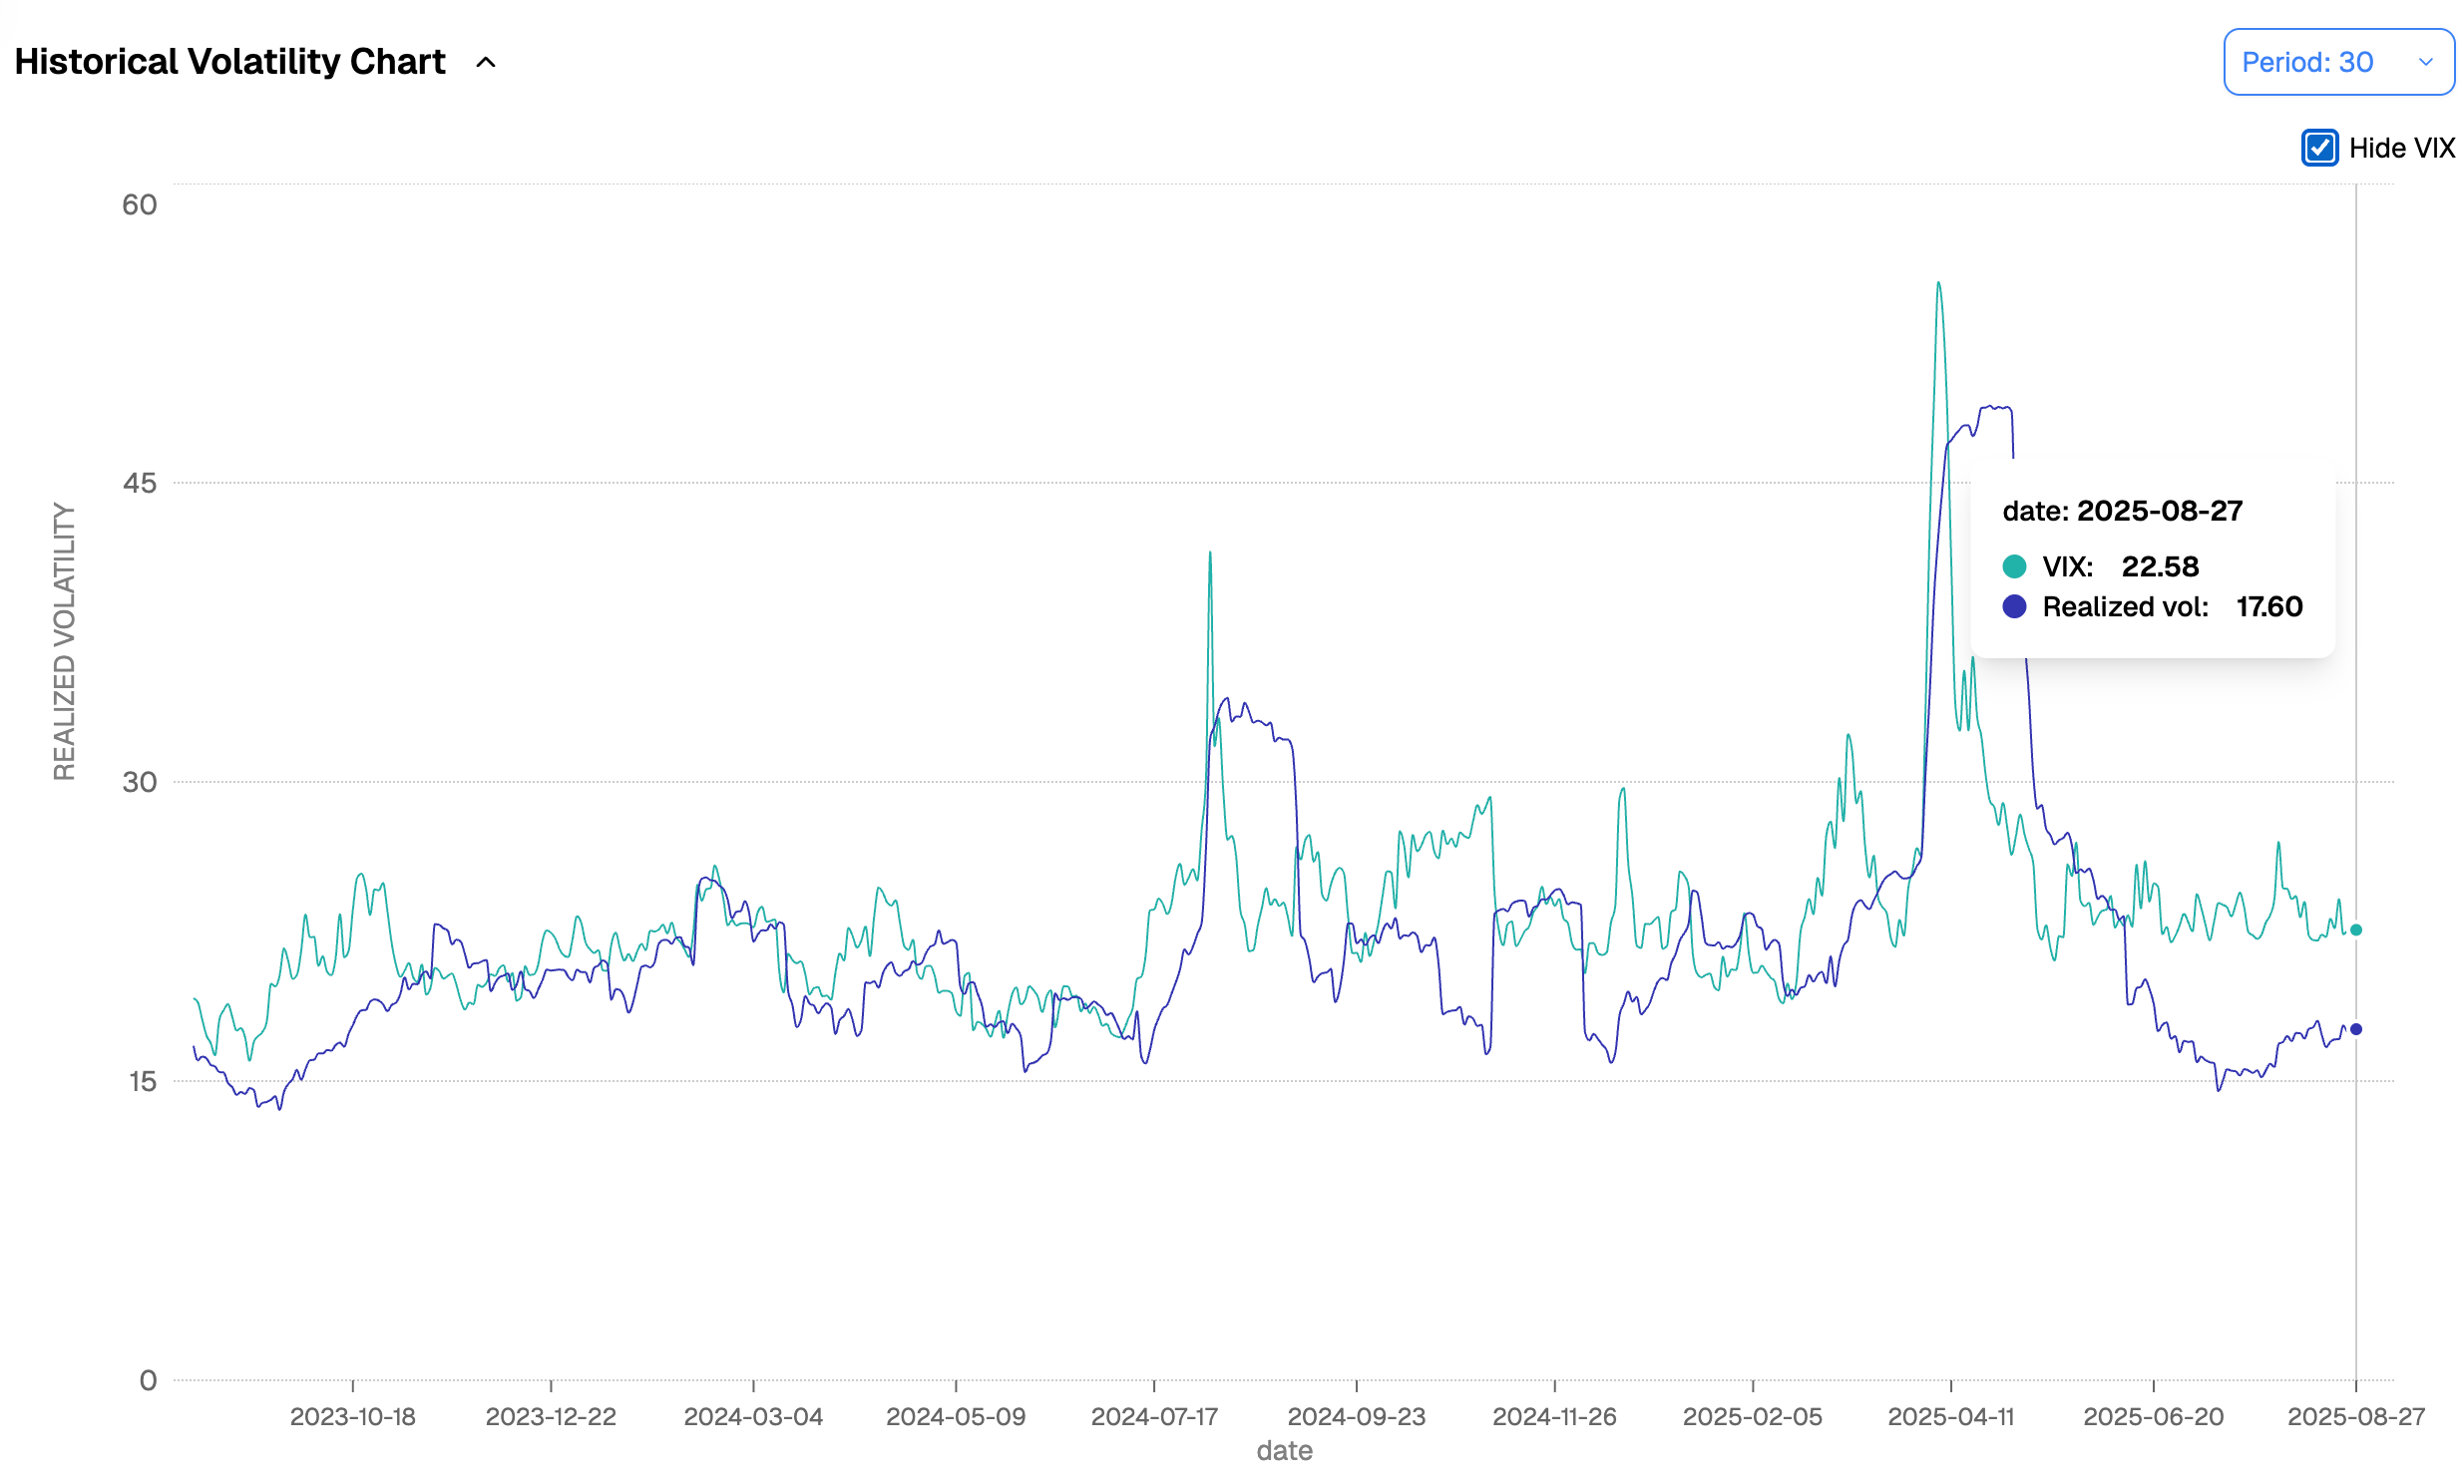This screenshot has height=1484, width=2464.
Task: Click the 60 gridline label on y-axis
Action: coord(142,203)
